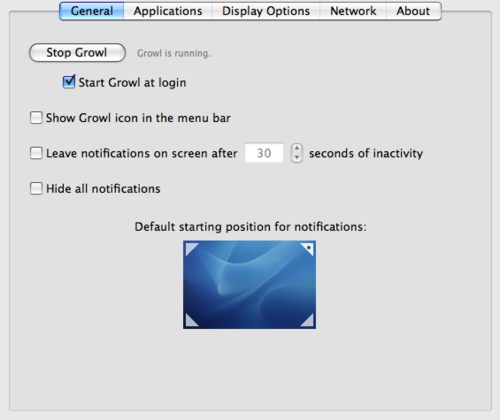Check Hide all notifications
Viewport: 500px width, 420px height.
(x=36, y=188)
